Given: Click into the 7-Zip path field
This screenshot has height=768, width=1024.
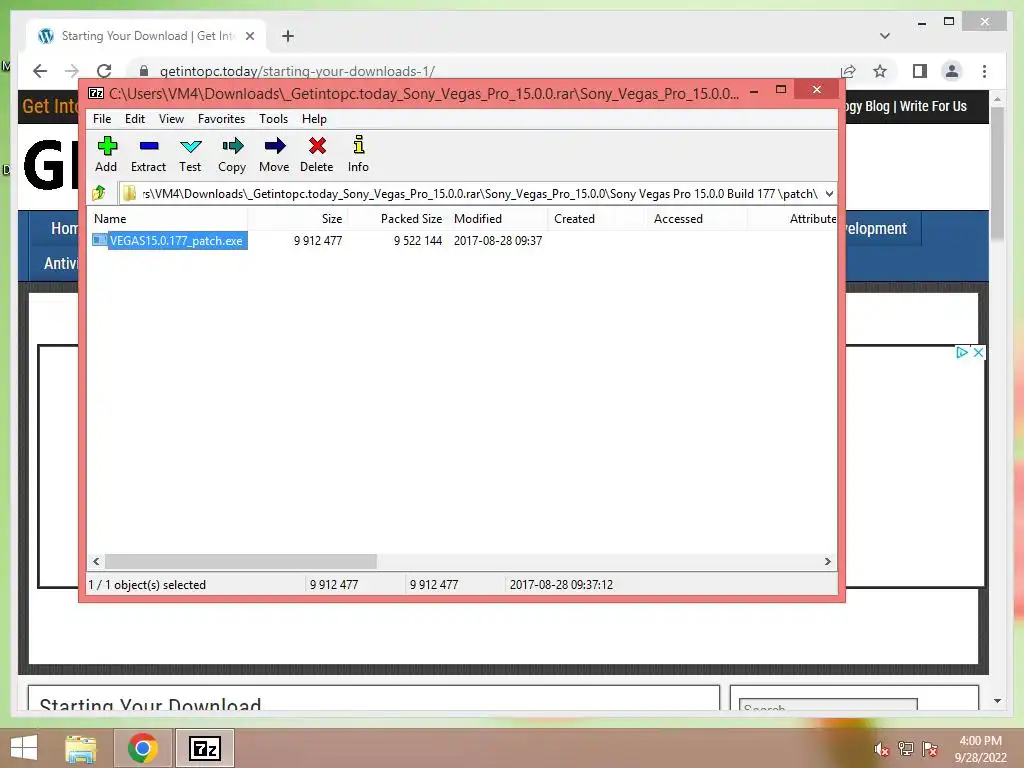Looking at the screenshot, I should click(x=478, y=193).
